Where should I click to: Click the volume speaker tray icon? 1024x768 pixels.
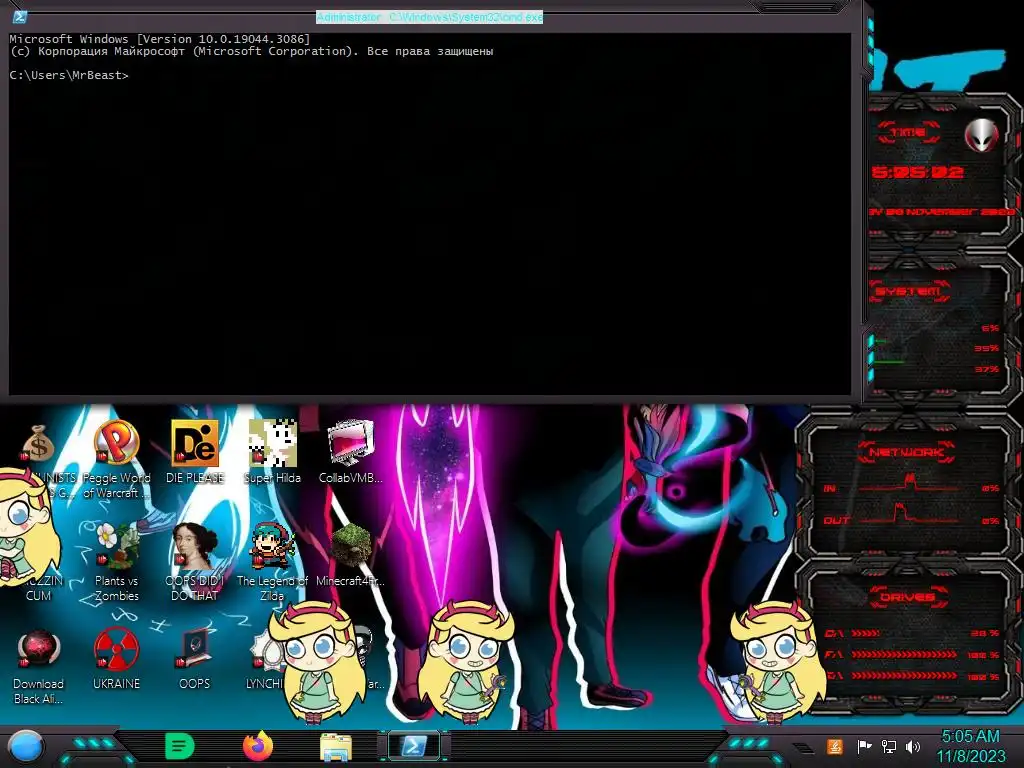913,746
